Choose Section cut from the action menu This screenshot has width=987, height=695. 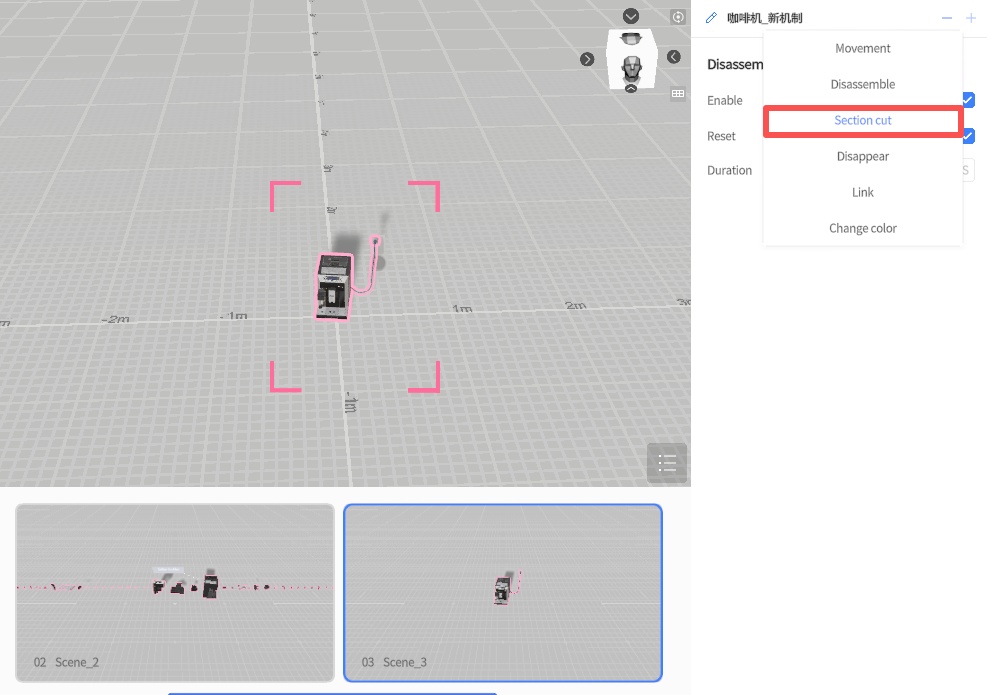[x=862, y=121]
